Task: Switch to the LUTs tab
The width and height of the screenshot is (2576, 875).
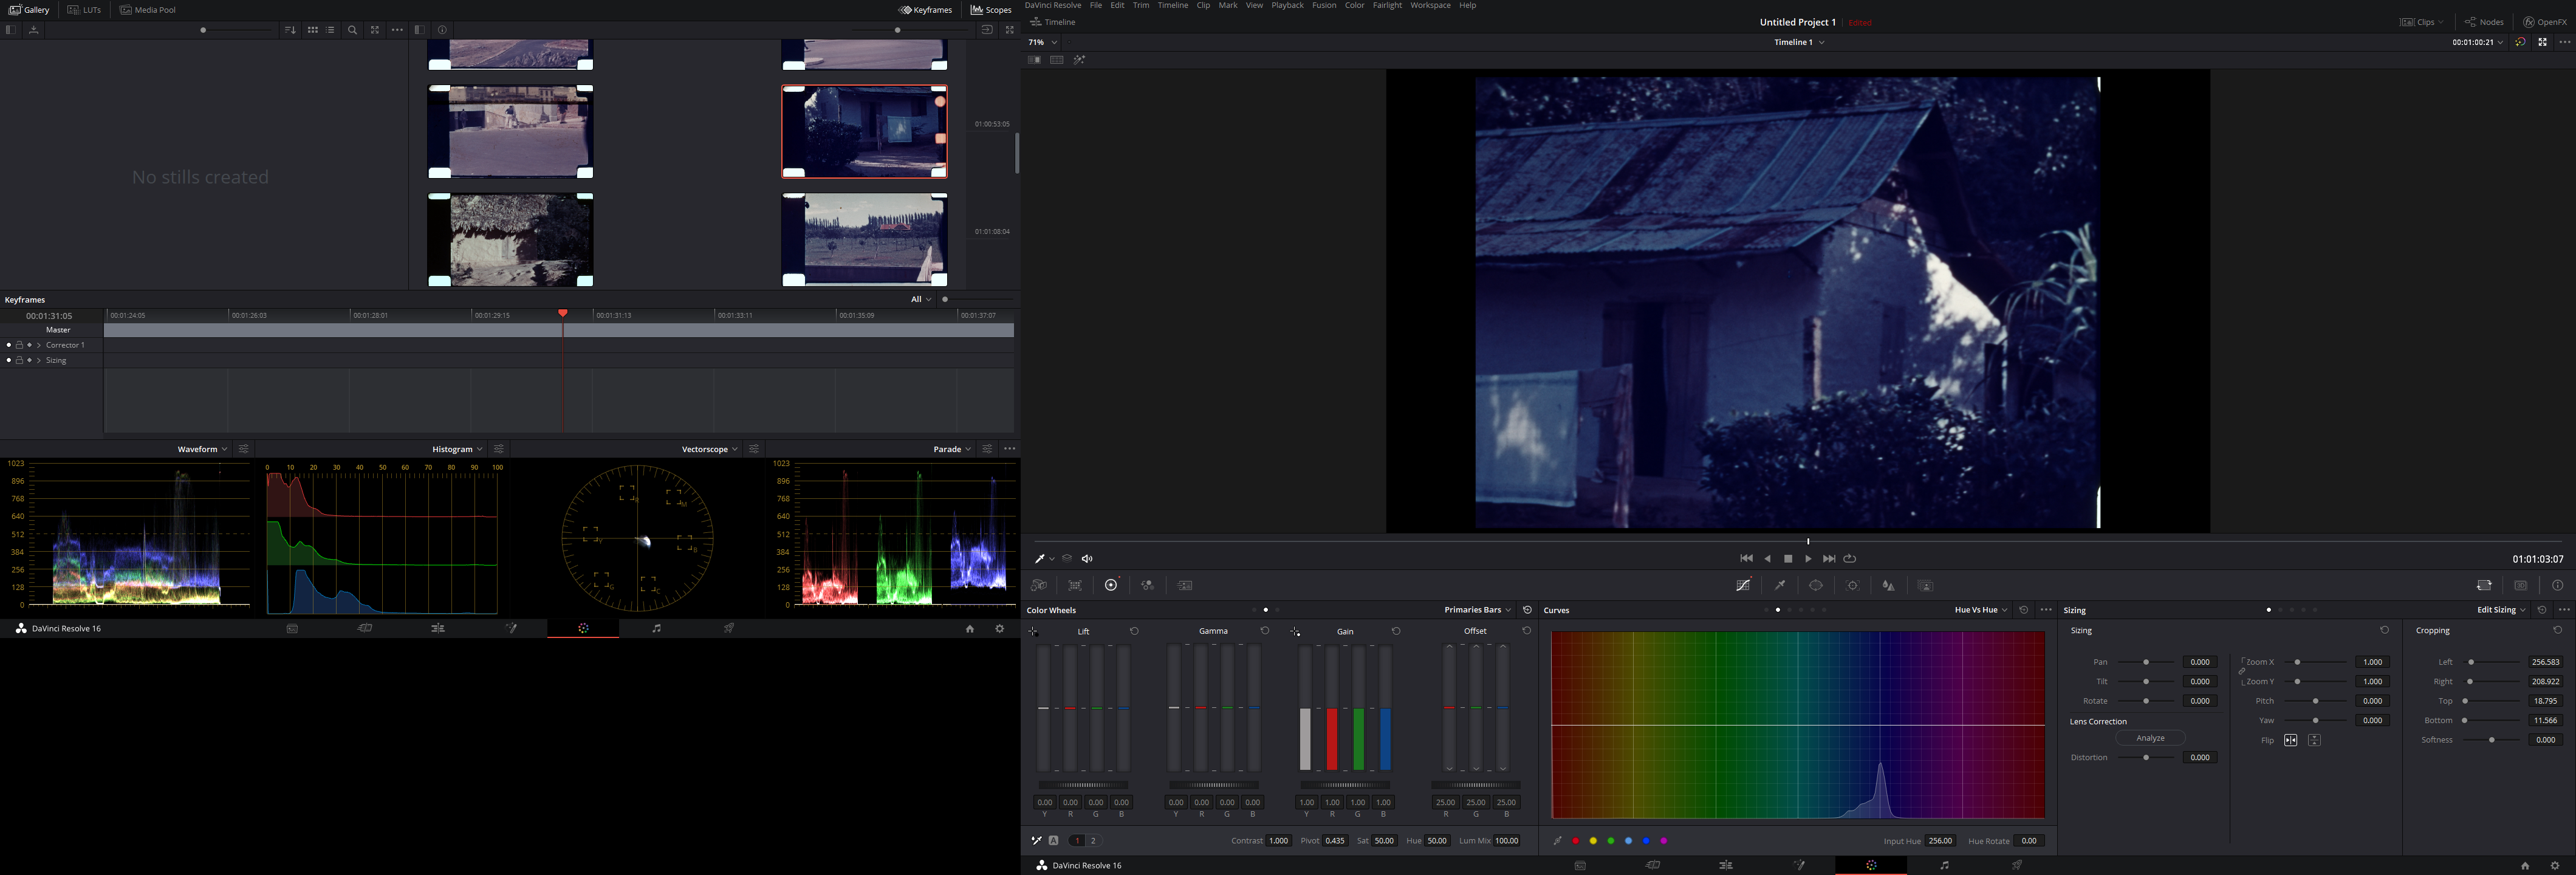Action: click(85, 10)
